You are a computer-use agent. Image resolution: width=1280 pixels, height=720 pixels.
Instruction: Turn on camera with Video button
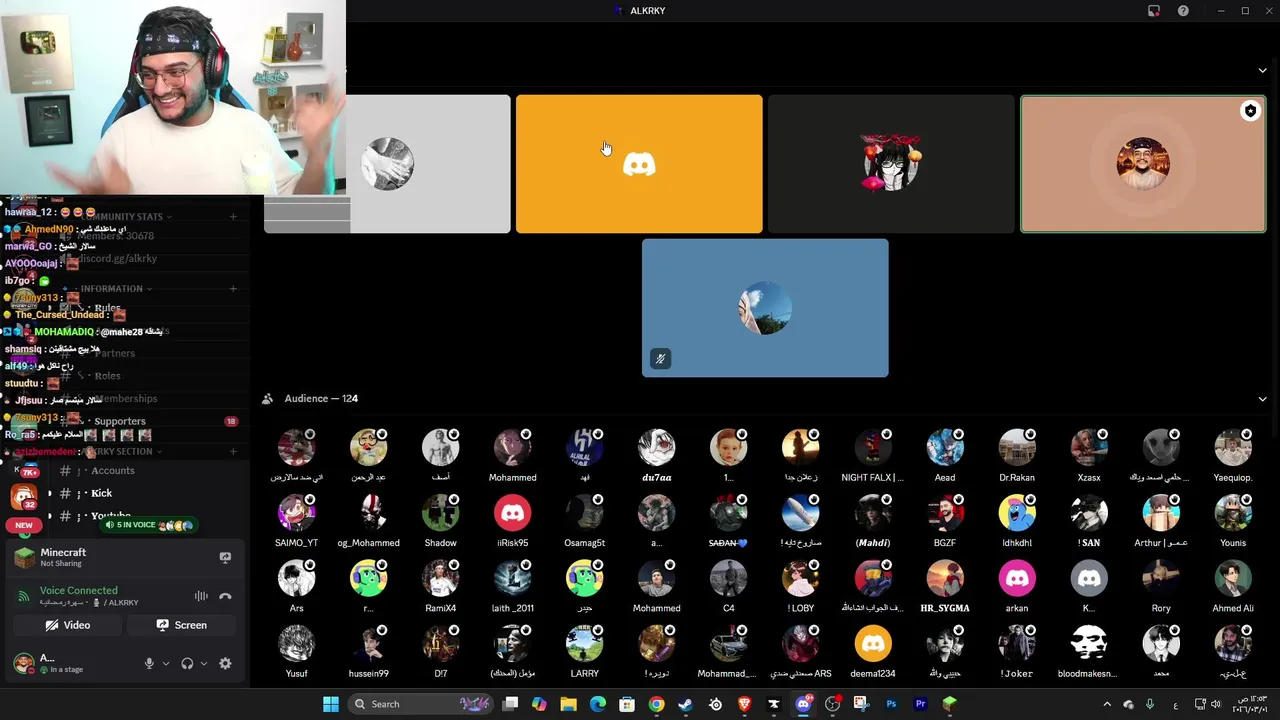68,625
